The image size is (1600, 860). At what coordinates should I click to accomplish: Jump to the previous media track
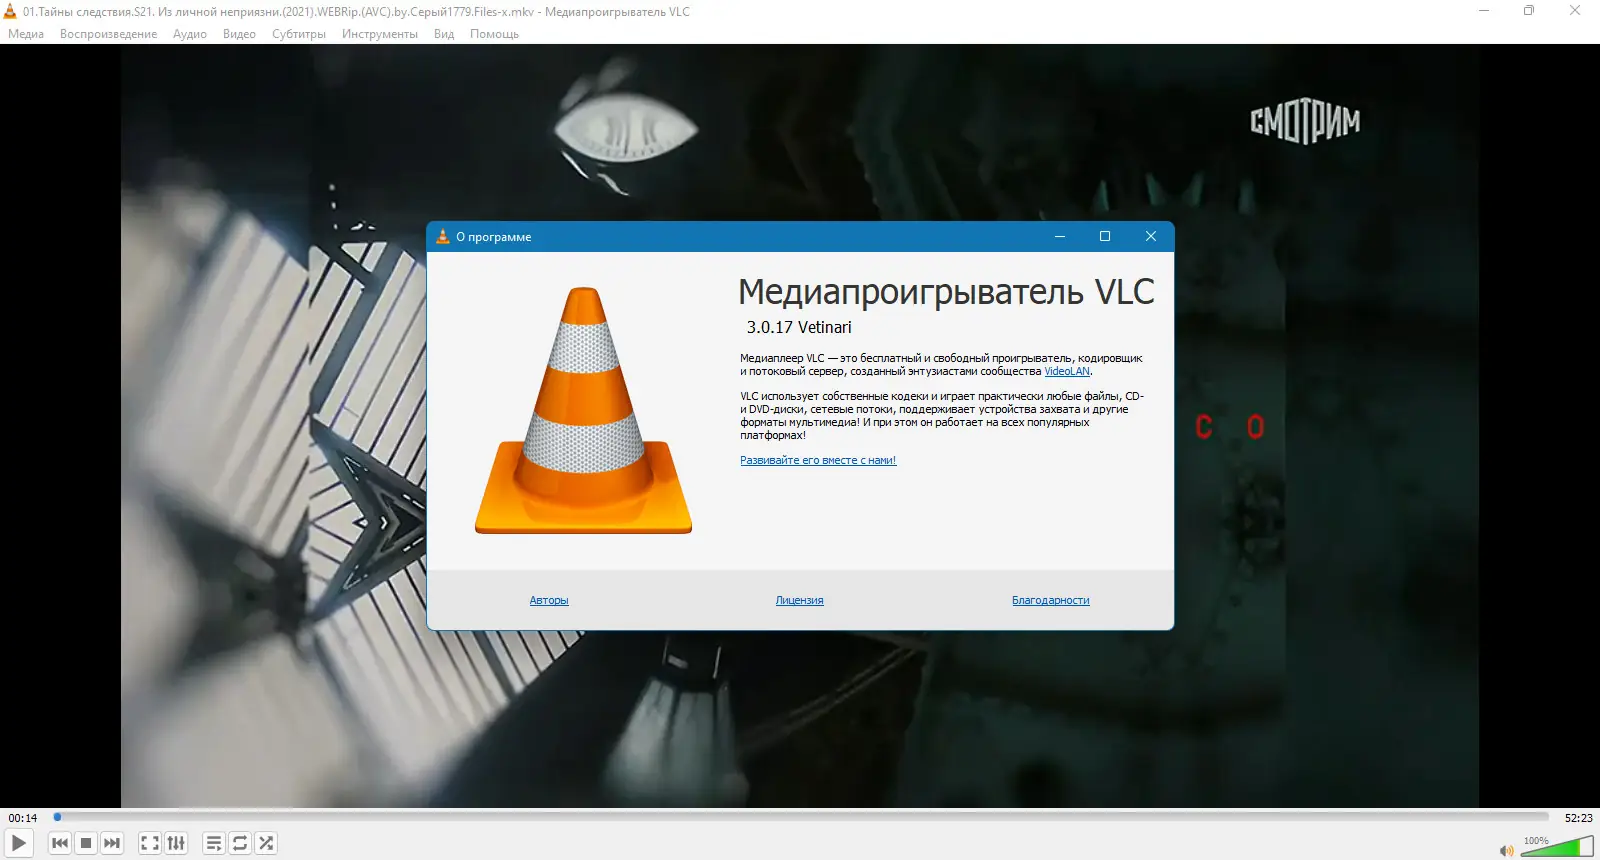(60, 843)
